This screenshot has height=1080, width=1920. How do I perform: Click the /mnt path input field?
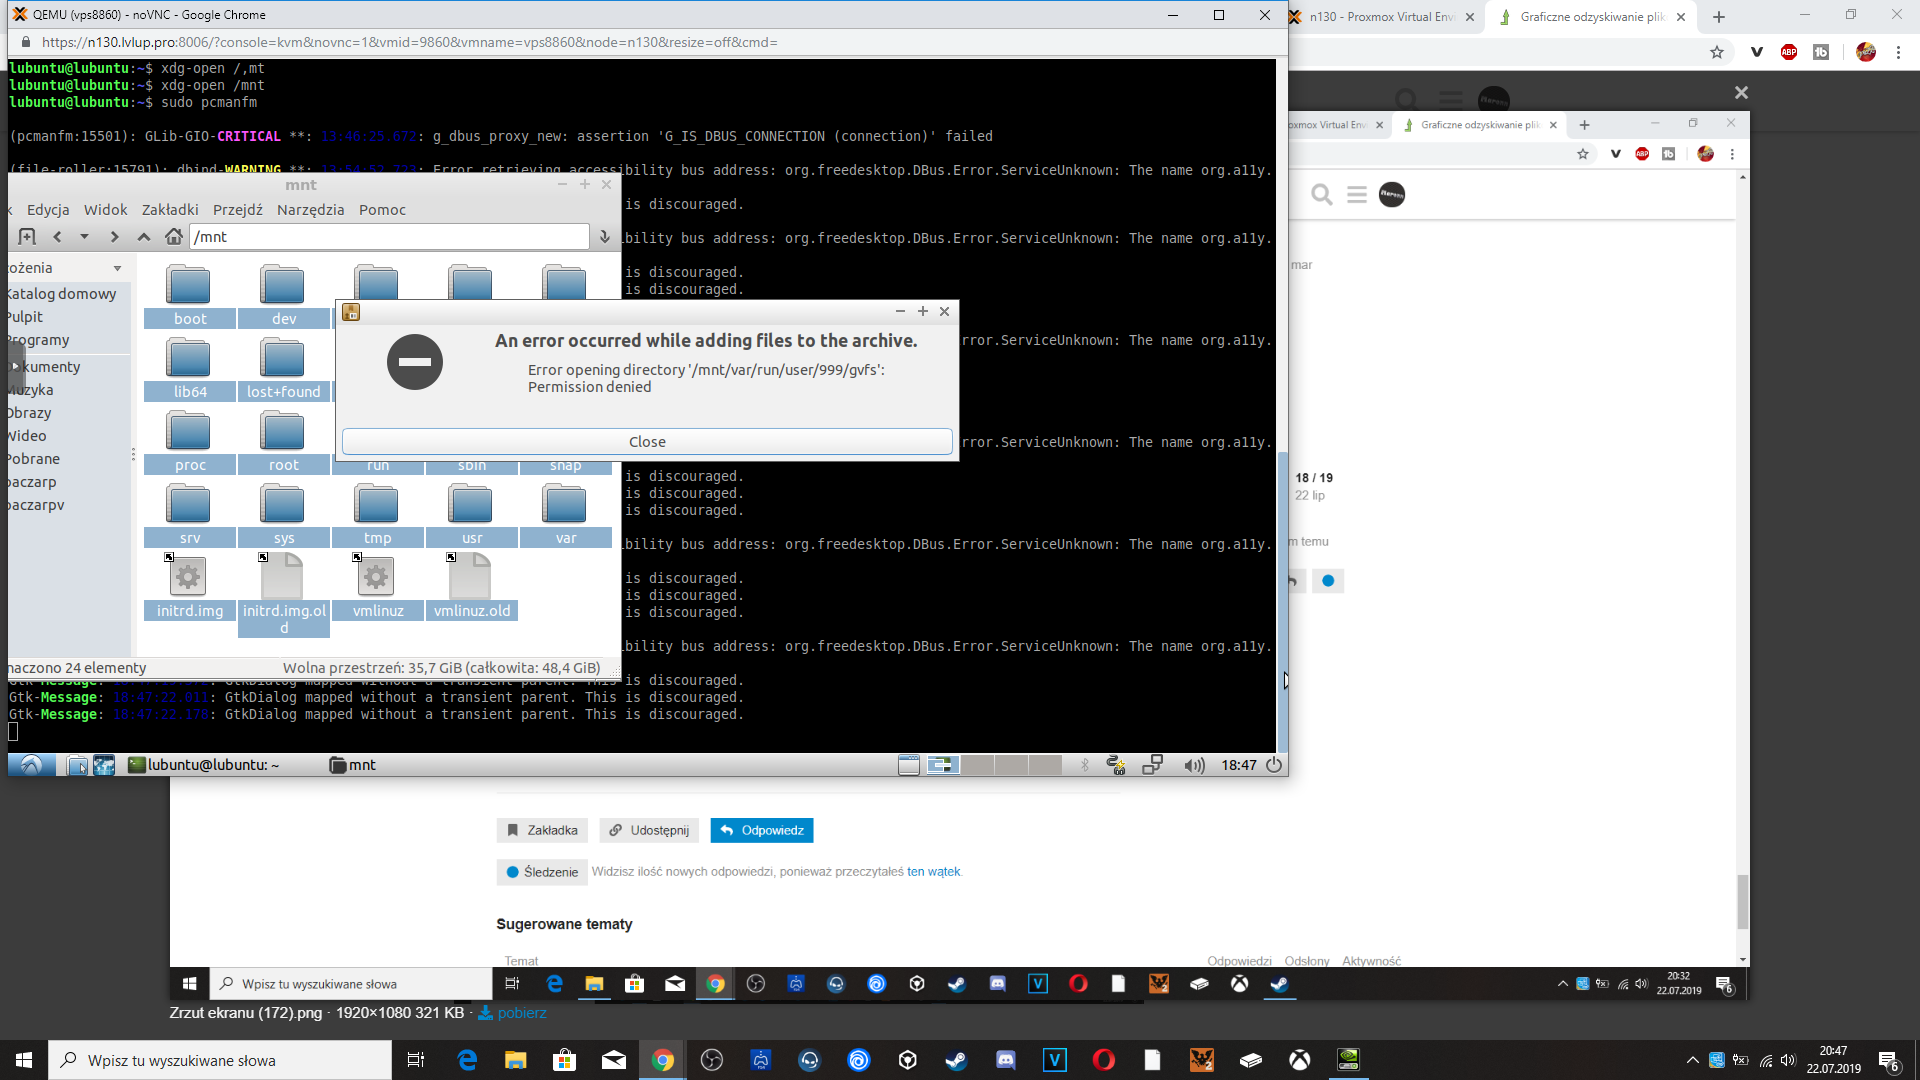388,237
